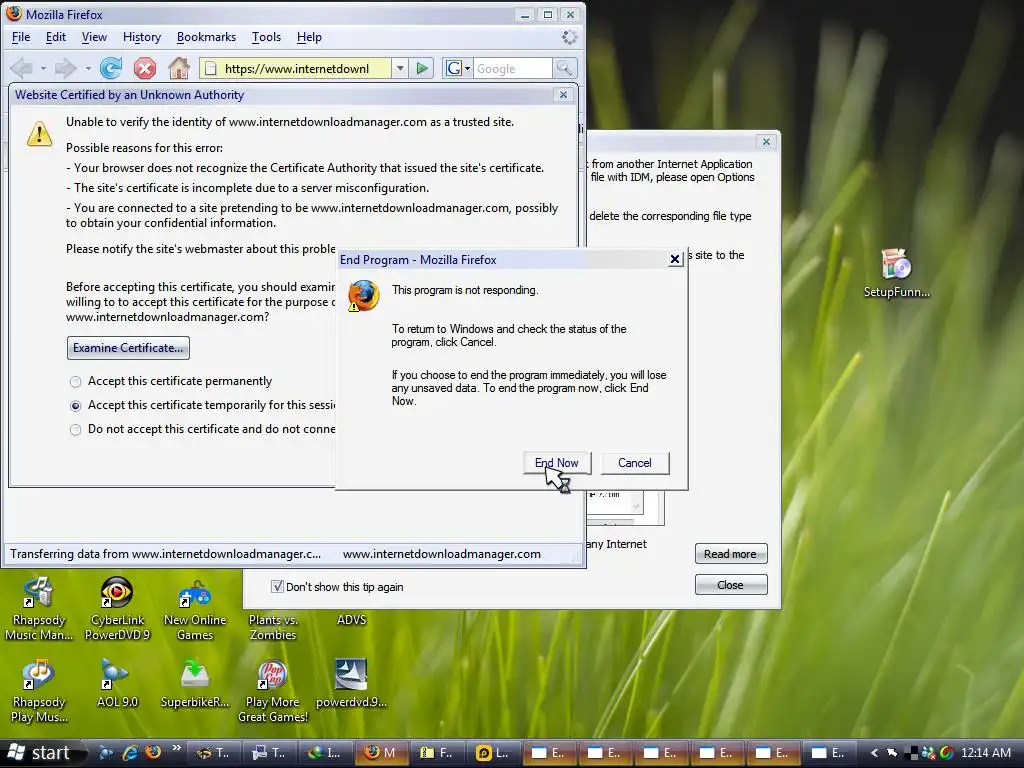The height and width of the screenshot is (768, 1024).
Task: Click the Firefox quick launch icon
Action: pyautogui.click(x=153, y=752)
